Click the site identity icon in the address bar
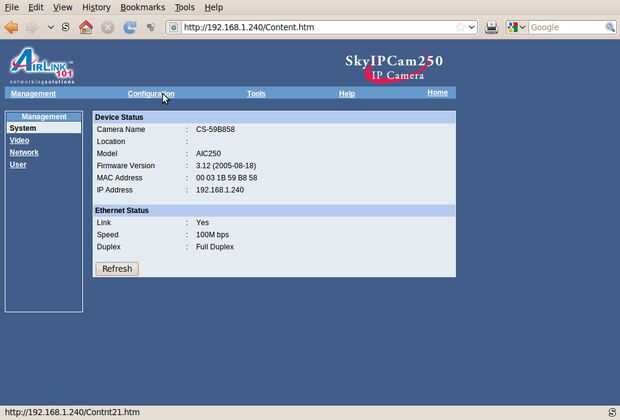The height and width of the screenshot is (420, 620). (x=173, y=27)
